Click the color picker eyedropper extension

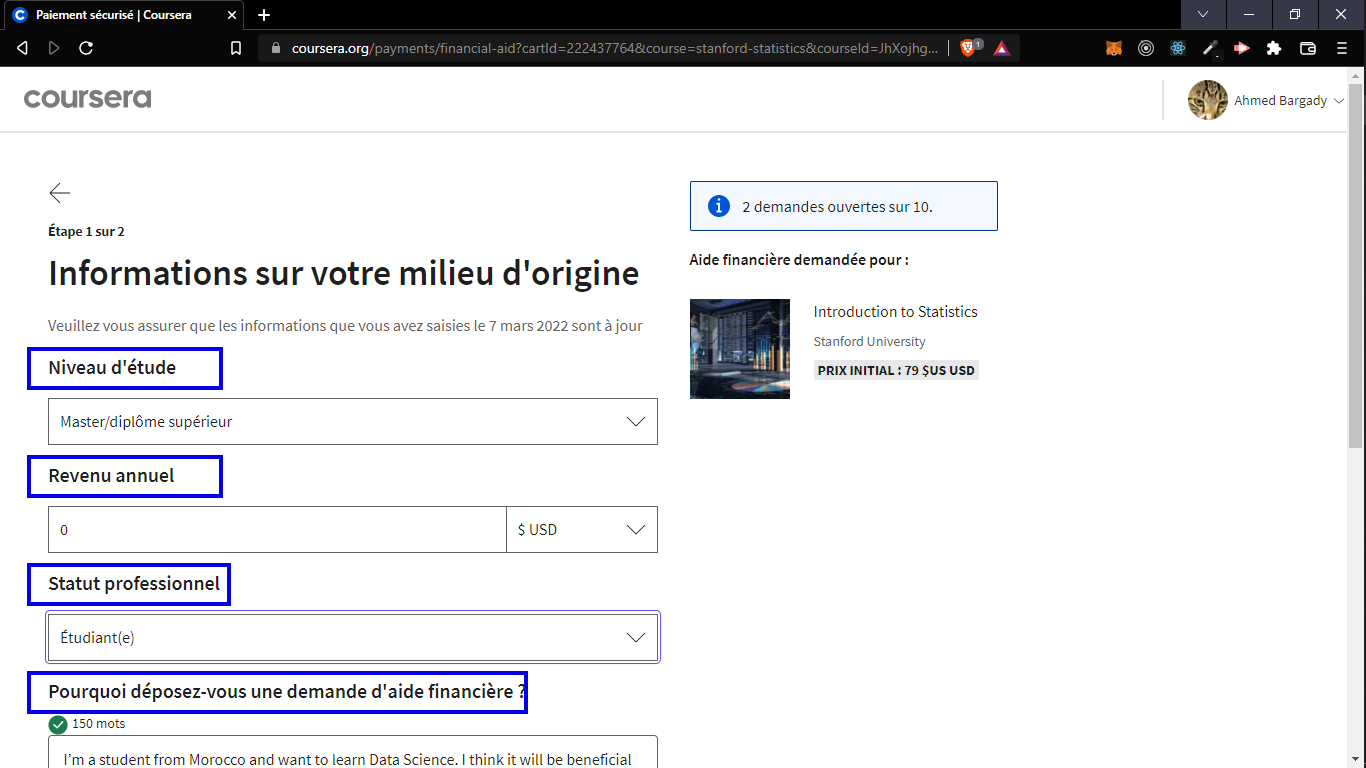tap(1210, 47)
